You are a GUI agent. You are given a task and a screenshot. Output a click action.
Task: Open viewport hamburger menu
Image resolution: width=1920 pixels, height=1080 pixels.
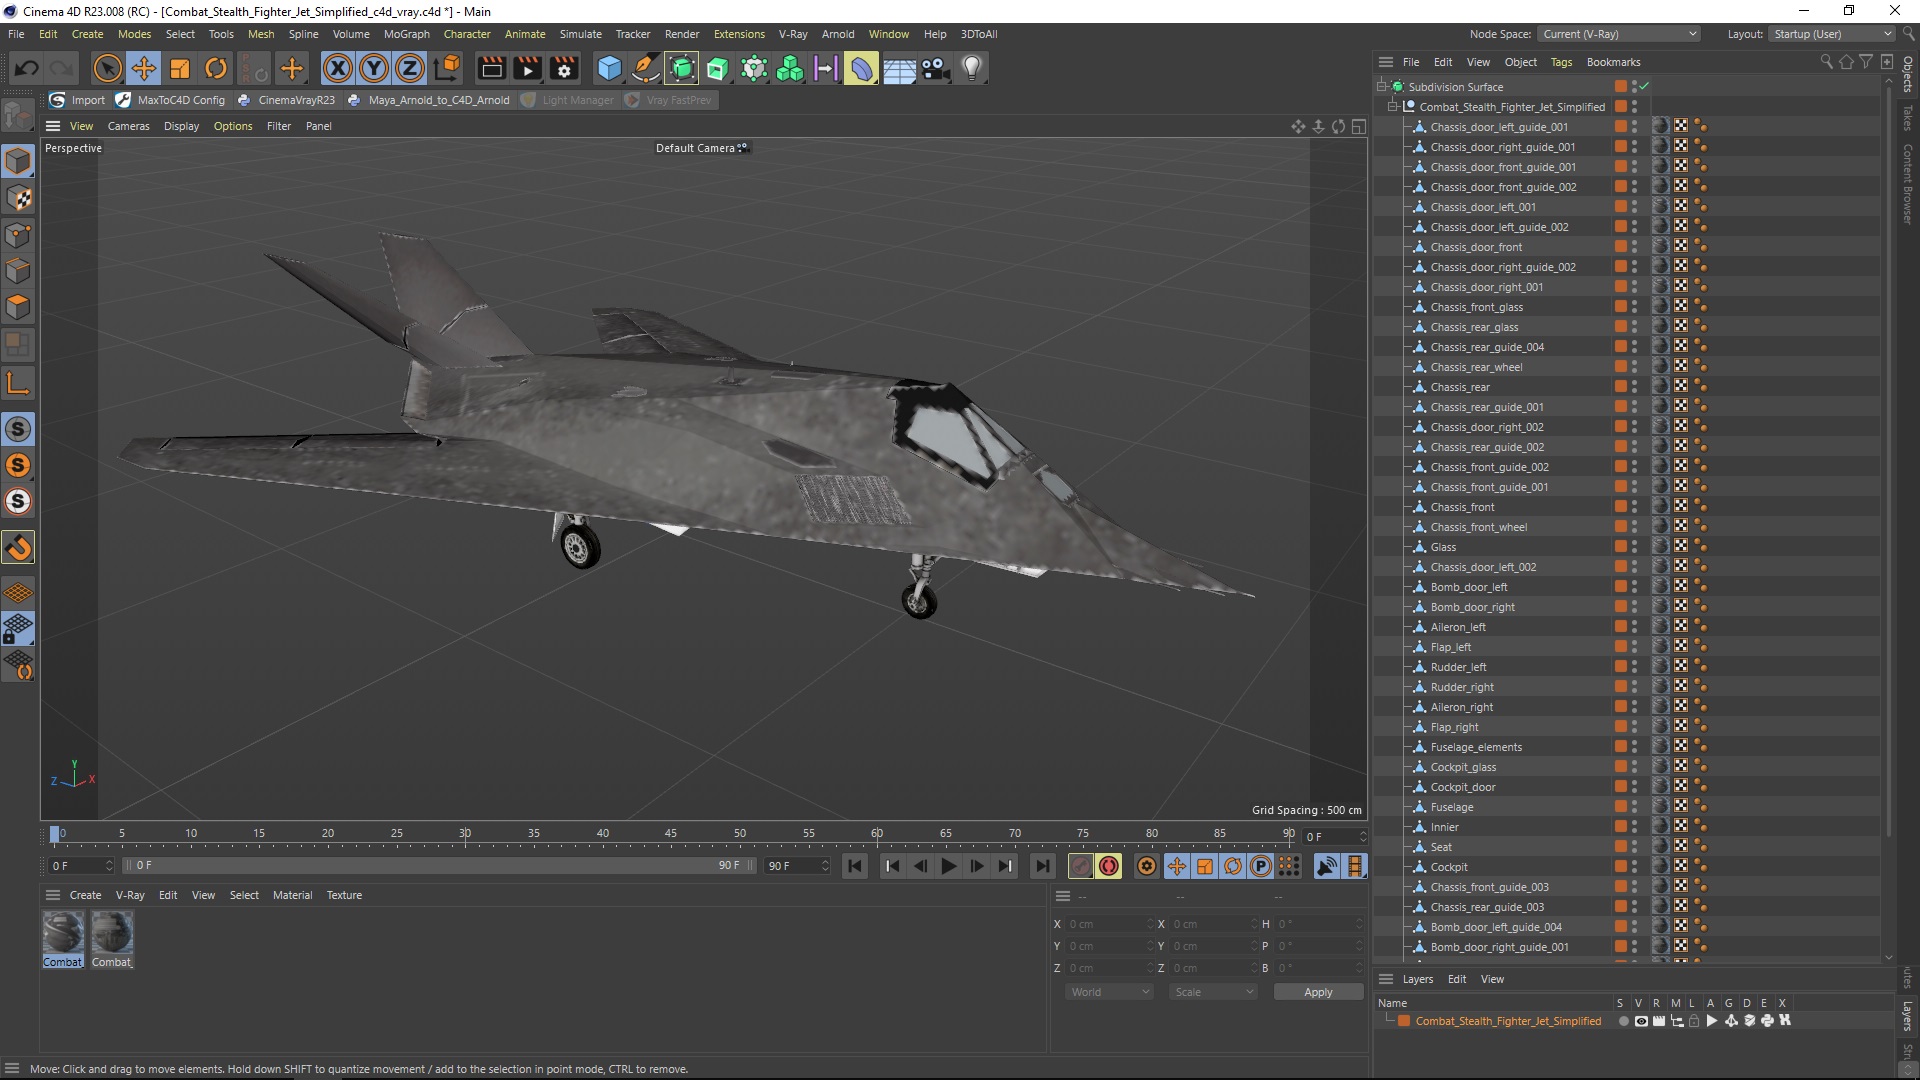pos(53,126)
